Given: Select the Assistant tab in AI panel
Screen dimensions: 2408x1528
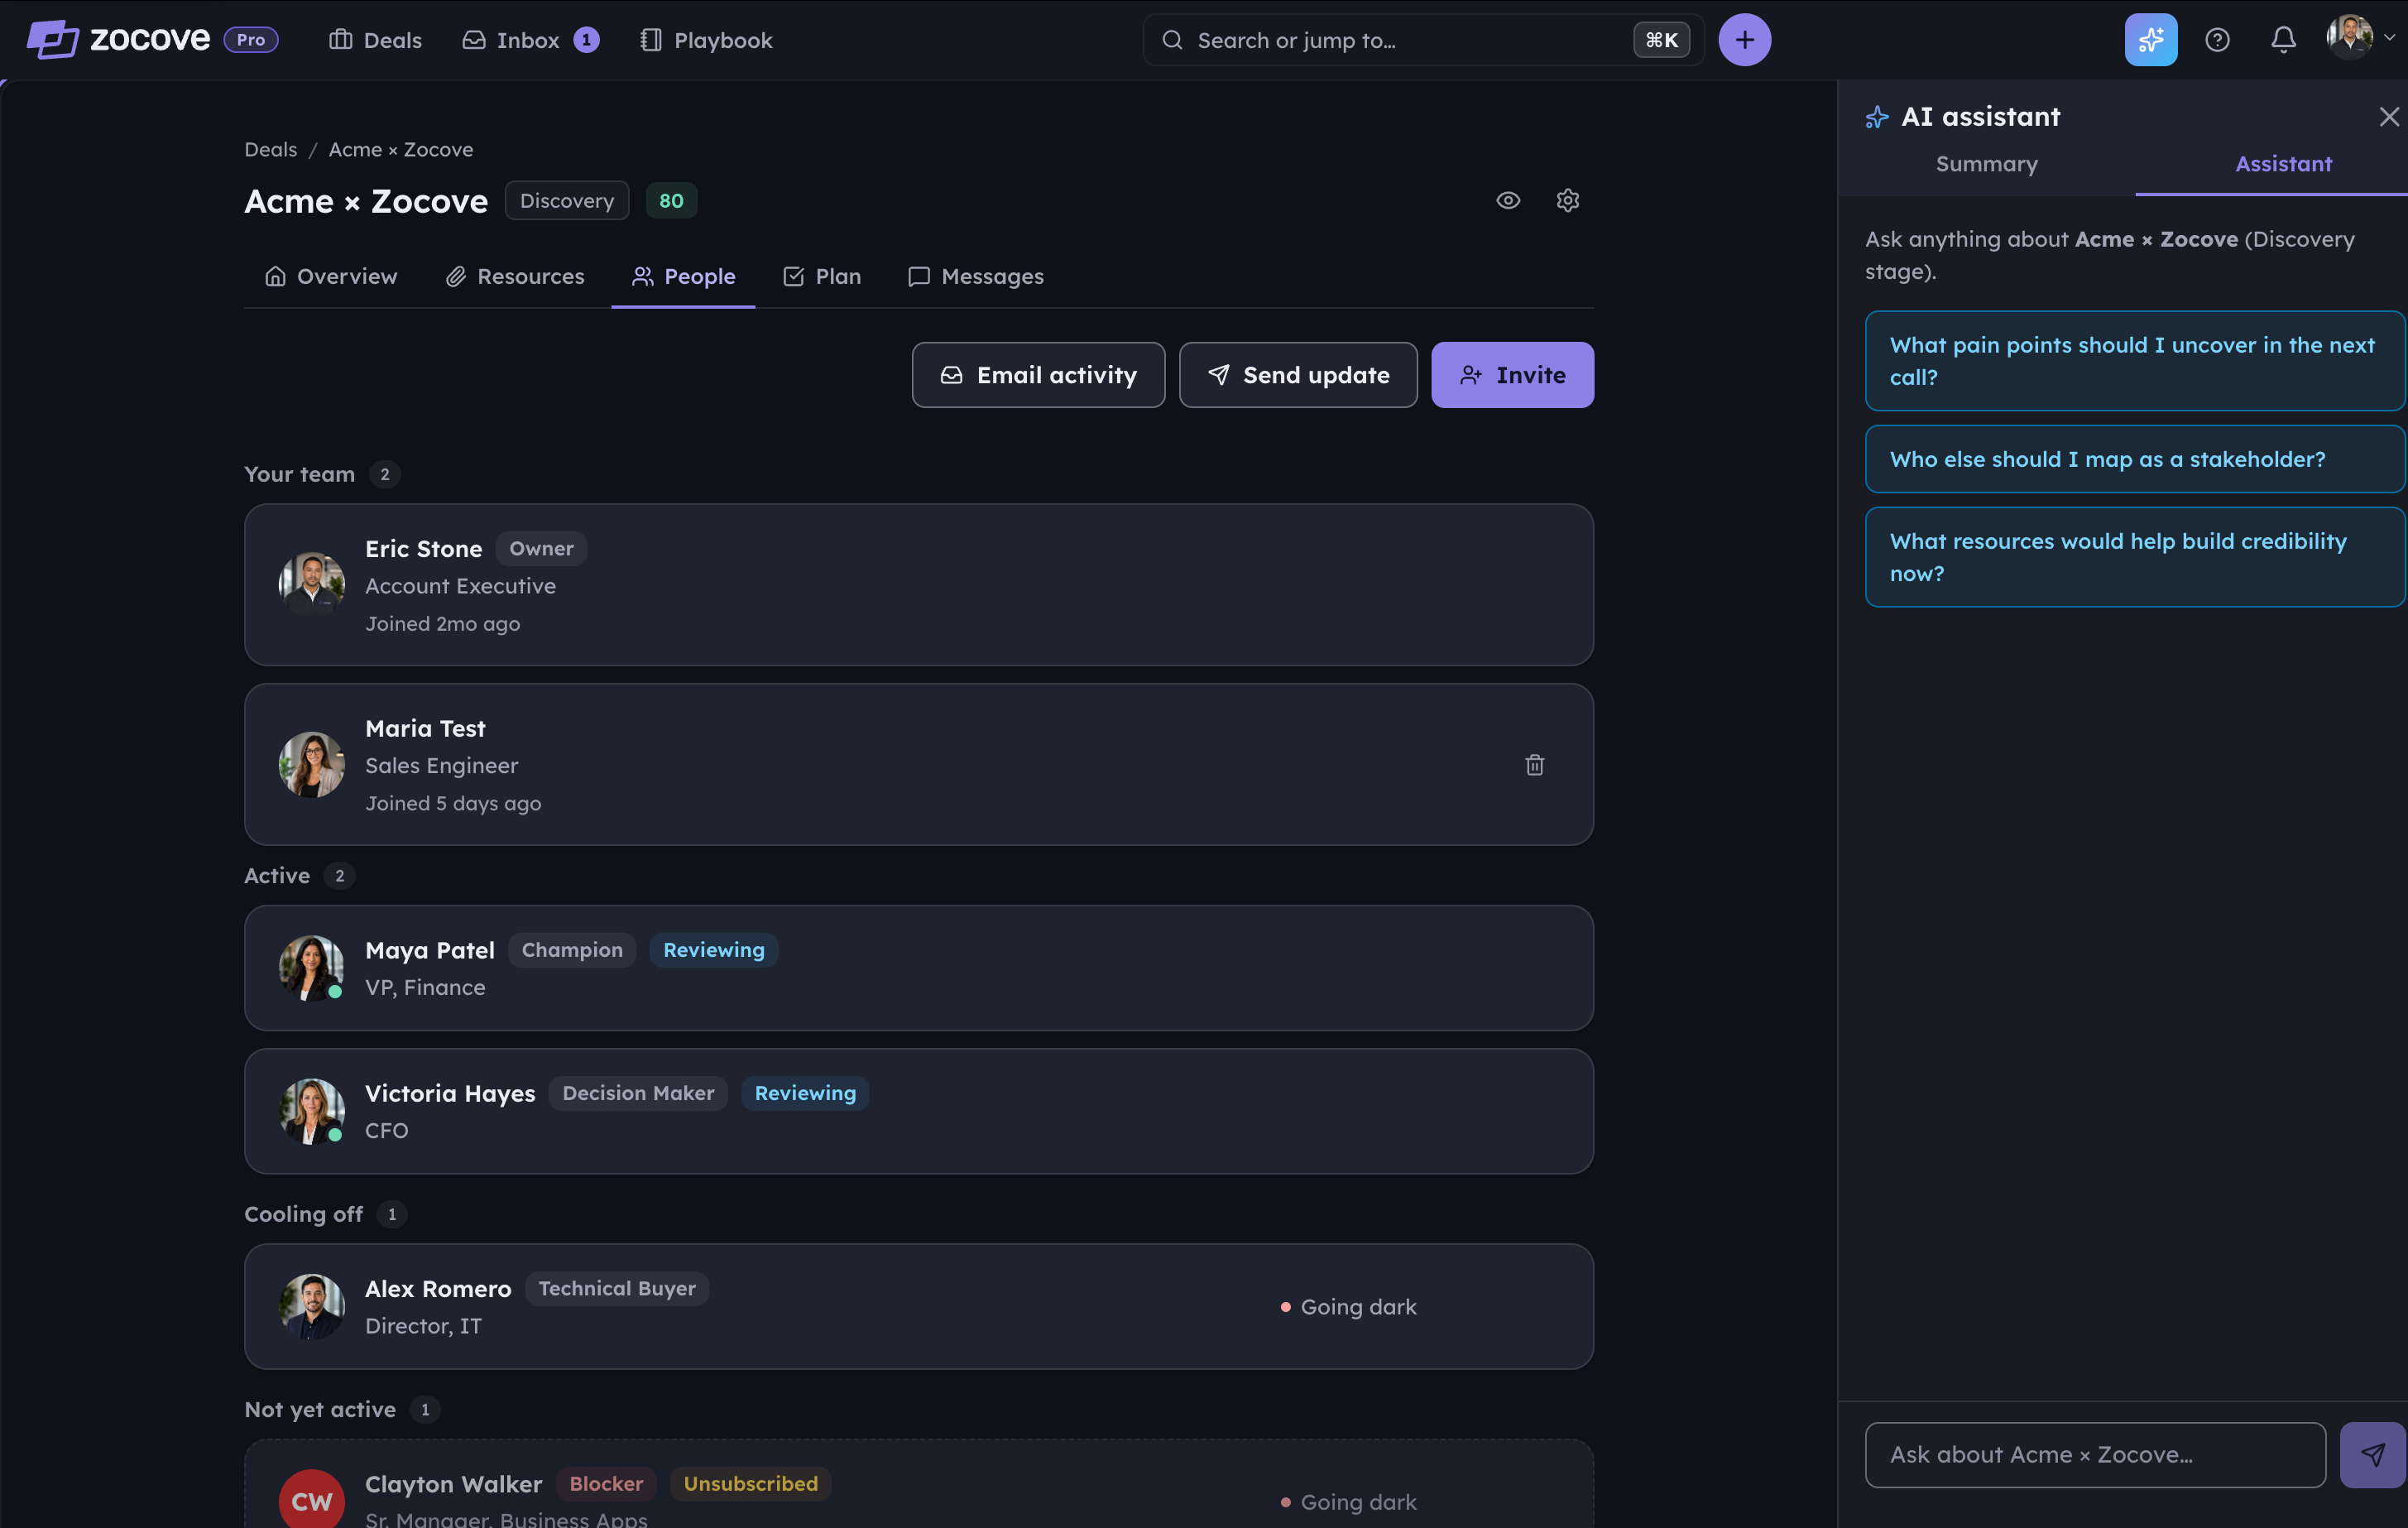Looking at the screenshot, I should click(2284, 164).
